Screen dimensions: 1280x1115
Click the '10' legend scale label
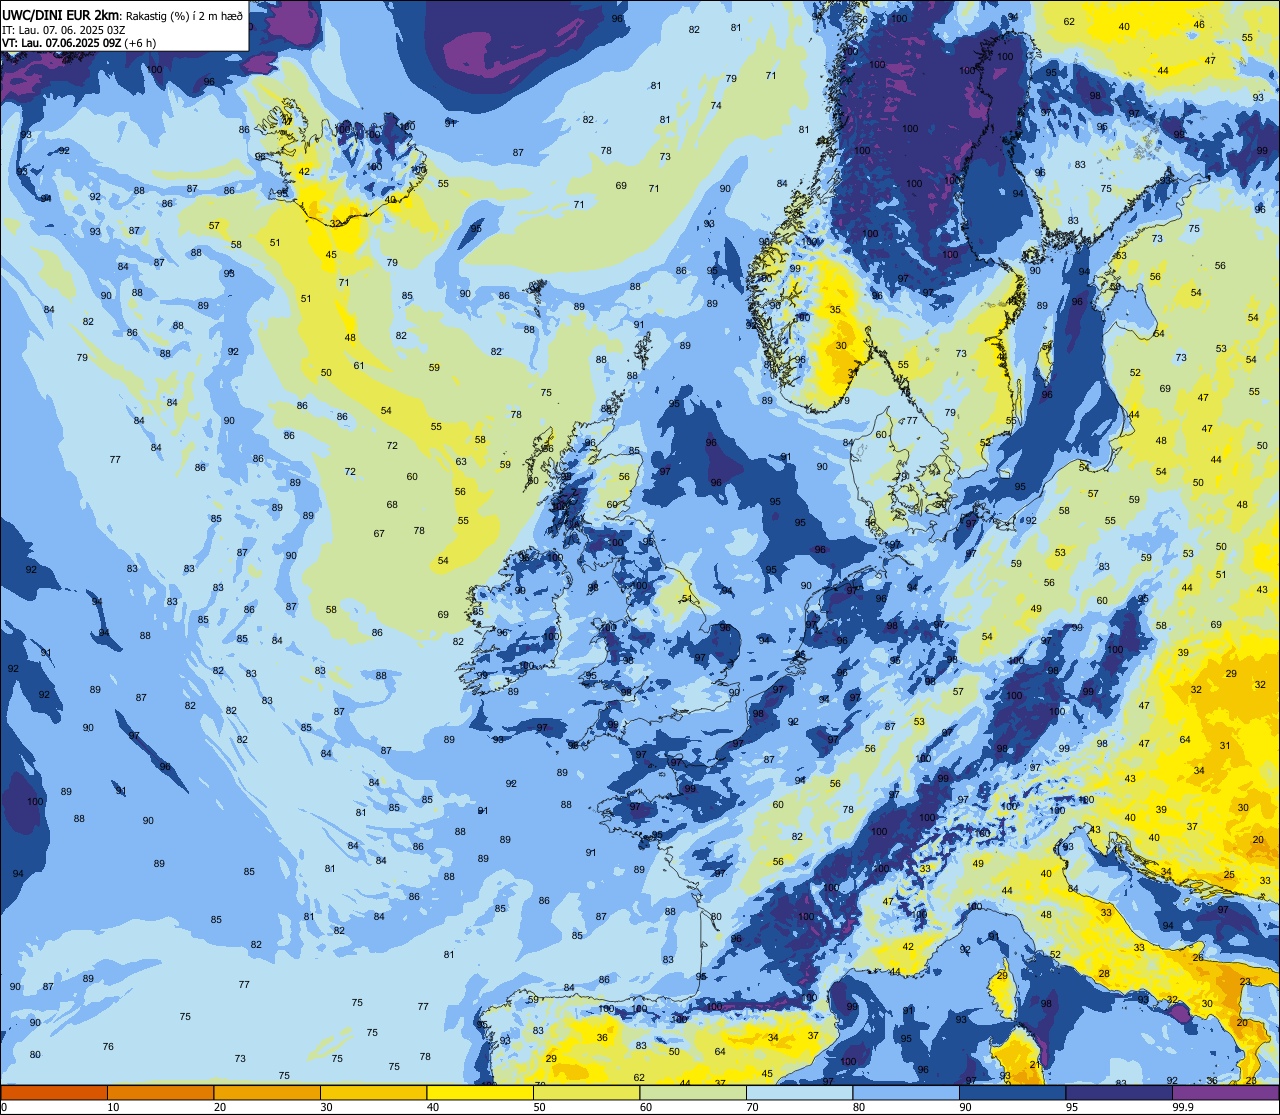pos(113,1107)
